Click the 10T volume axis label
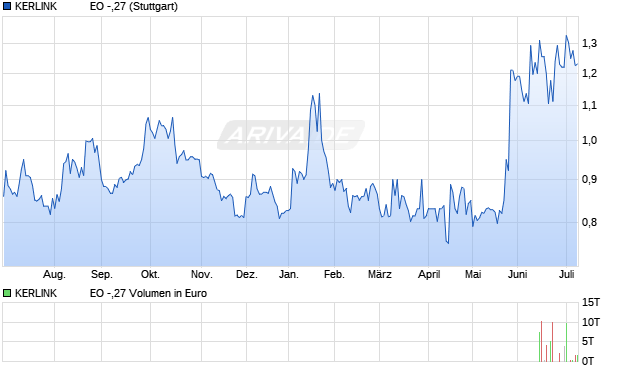This screenshot has width=620, height=371. tap(591, 322)
